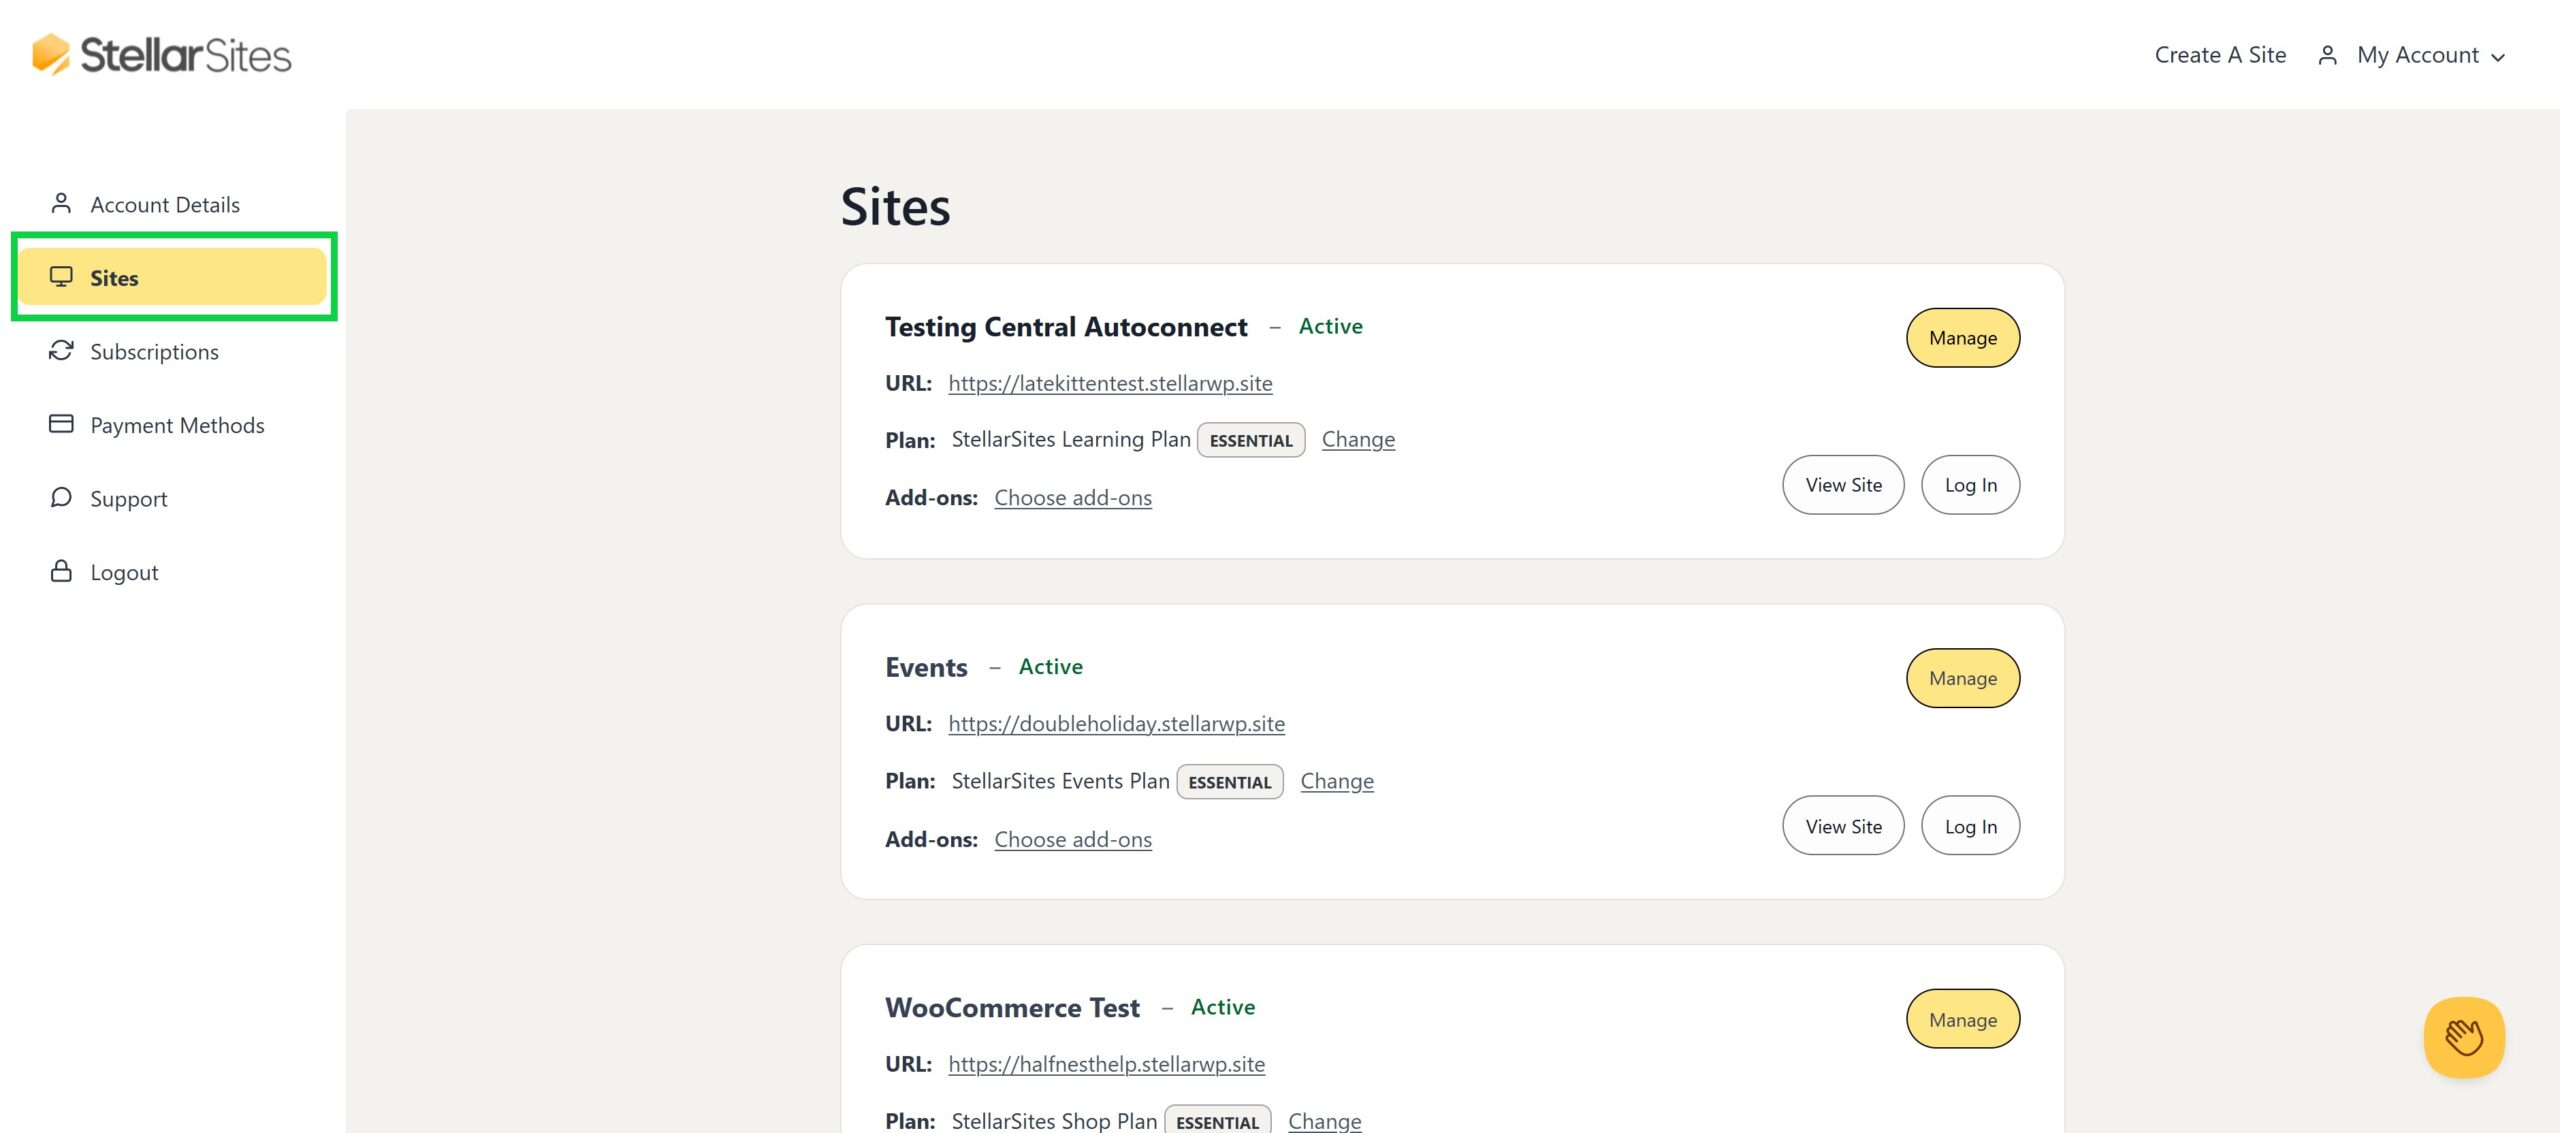Click Log In for Testing Central Autoconnect
The image size is (2560, 1133).
coord(1969,484)
